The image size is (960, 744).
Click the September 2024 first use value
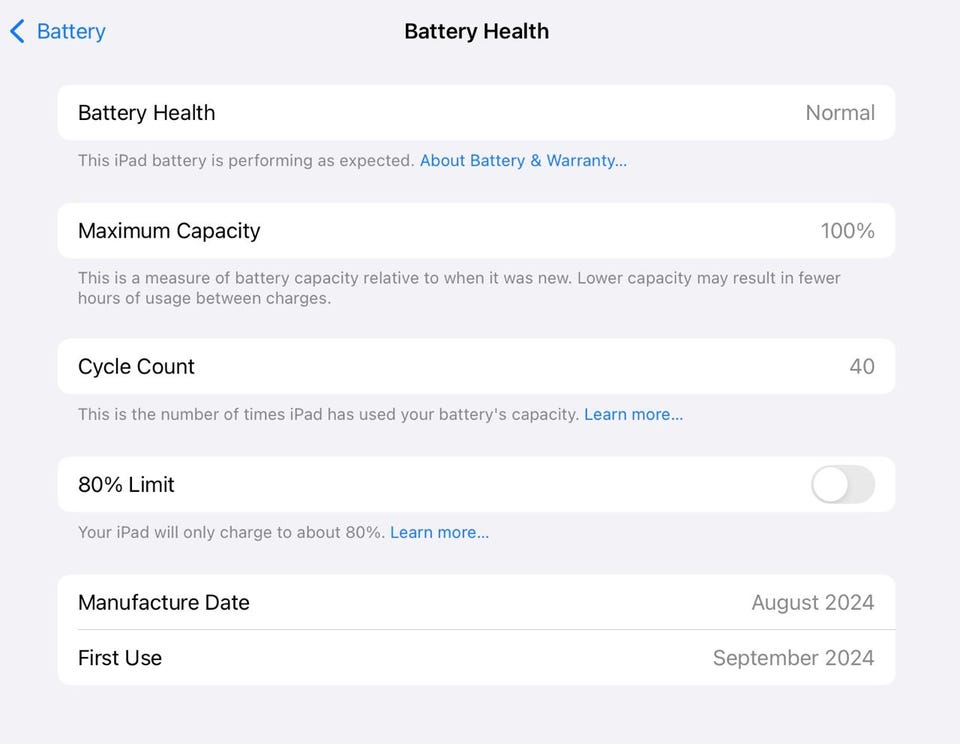[793, 658]
